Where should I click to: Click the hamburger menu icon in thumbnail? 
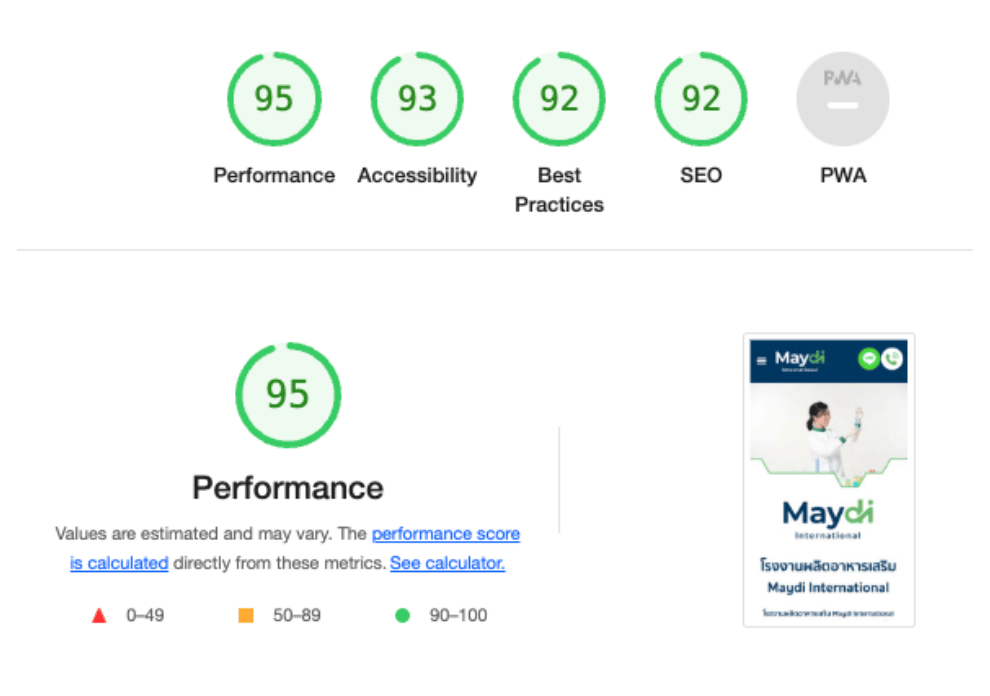761,361
